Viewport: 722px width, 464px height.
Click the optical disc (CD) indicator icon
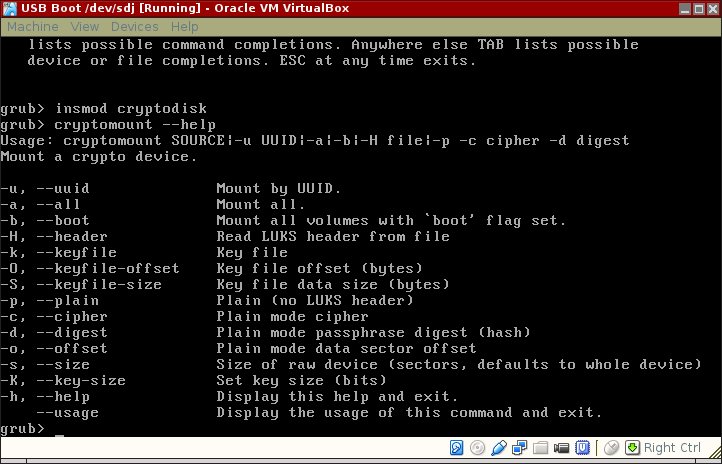pyautogui.click(x=477, y=447)
